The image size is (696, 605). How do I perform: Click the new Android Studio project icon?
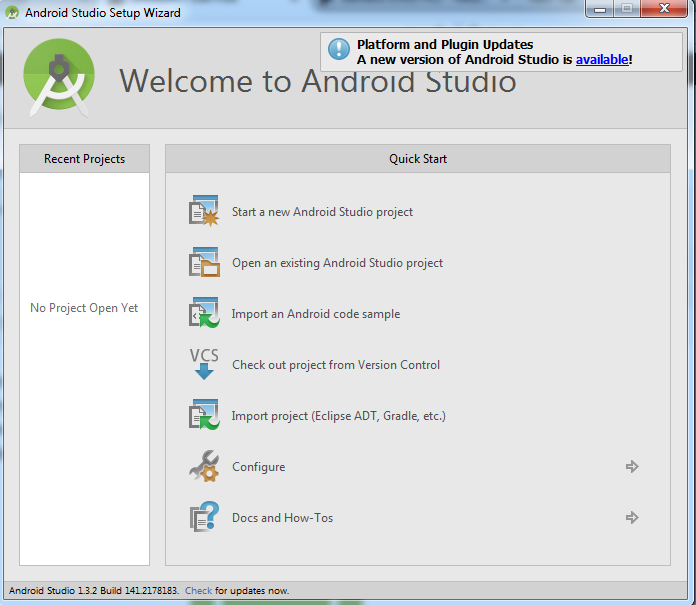[x=204, y=211]
